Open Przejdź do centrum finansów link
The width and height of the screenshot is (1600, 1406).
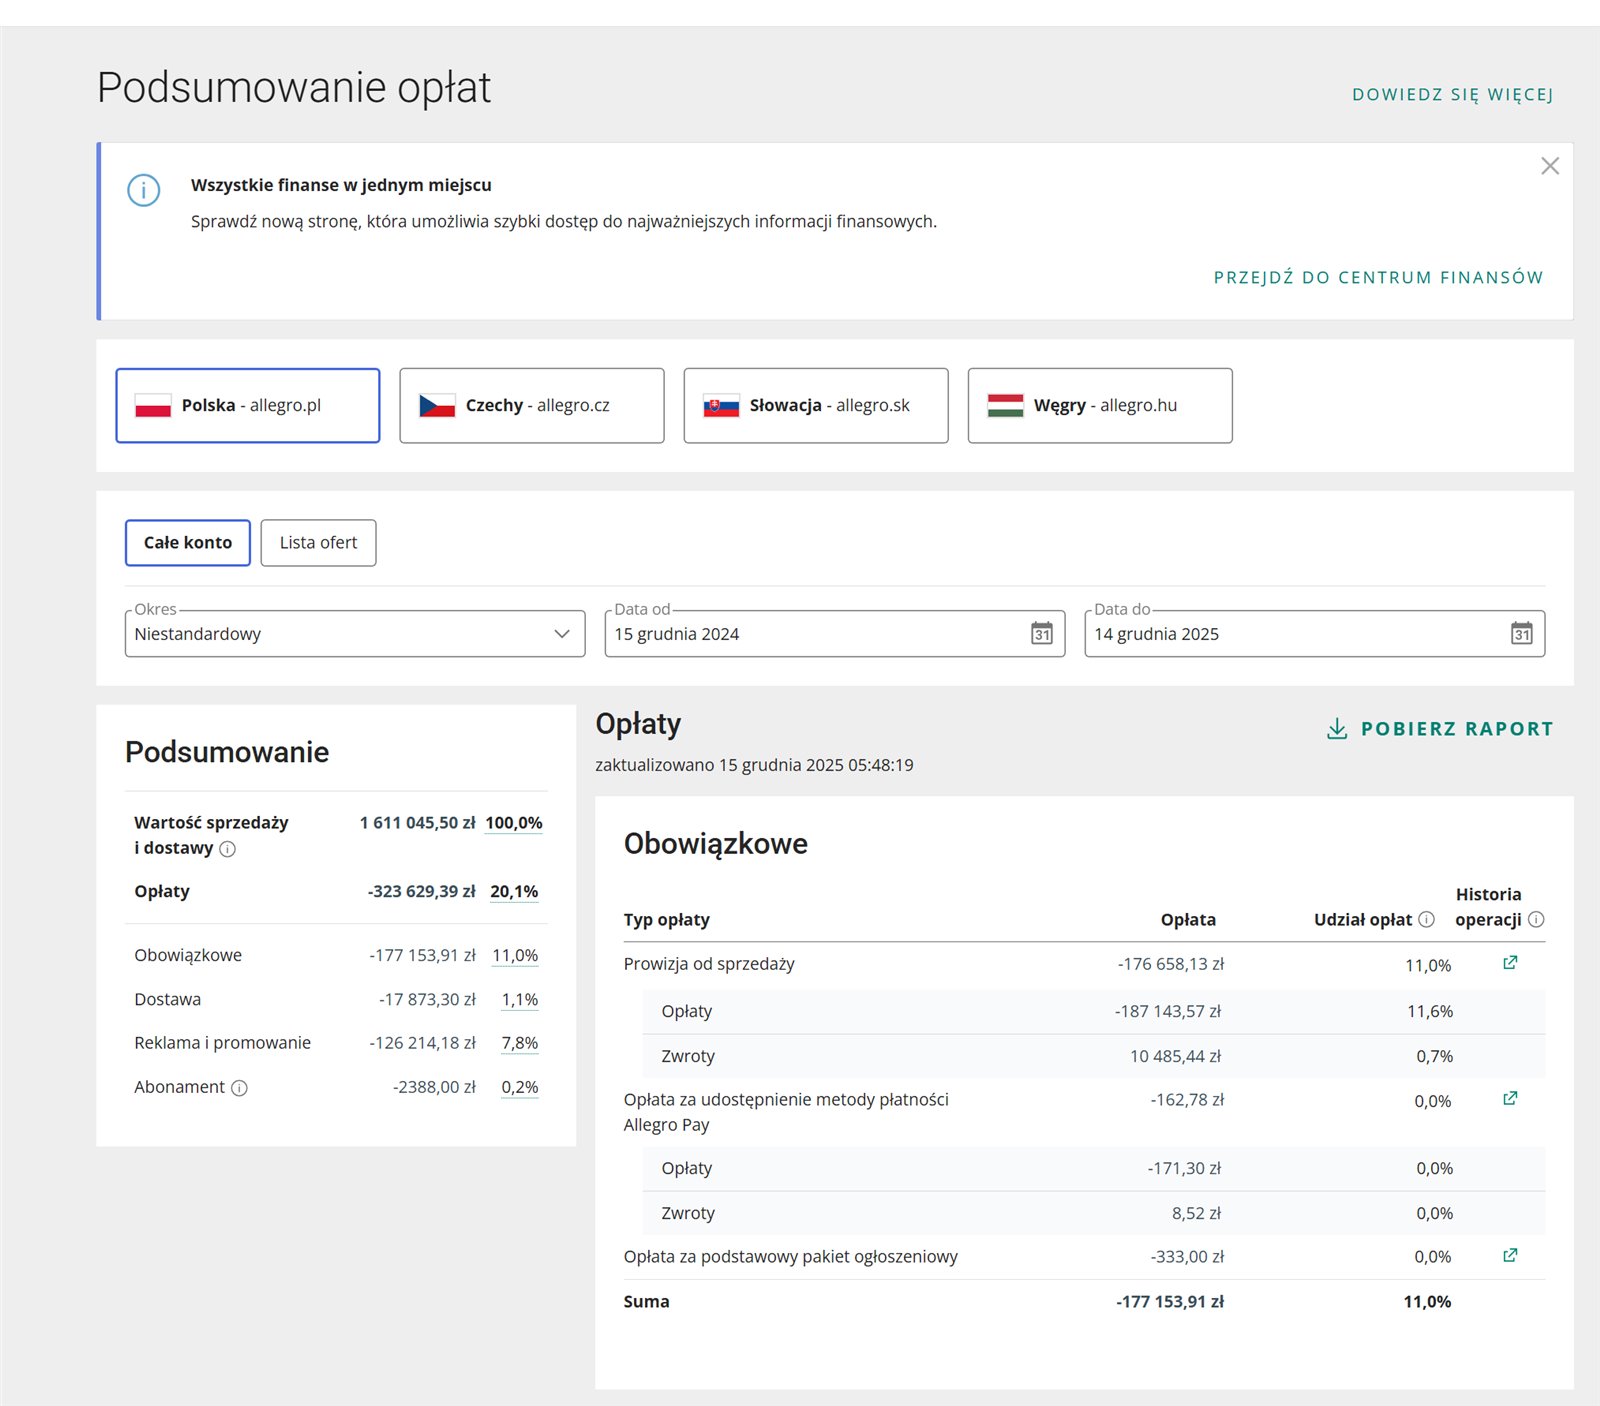pos(1378,278)
